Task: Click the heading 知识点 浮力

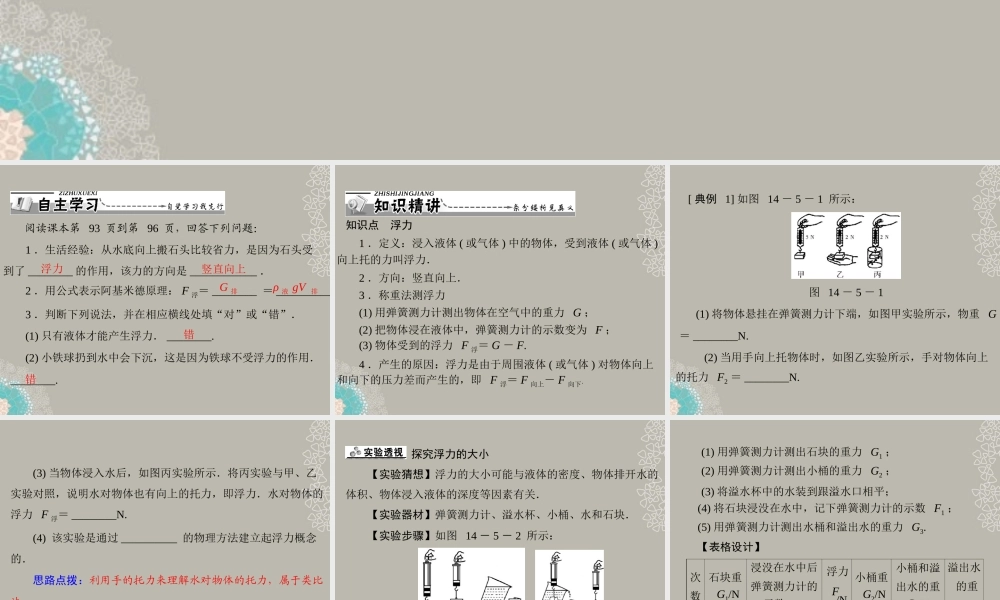Action: pyautogui.click(x=379, y=225)
